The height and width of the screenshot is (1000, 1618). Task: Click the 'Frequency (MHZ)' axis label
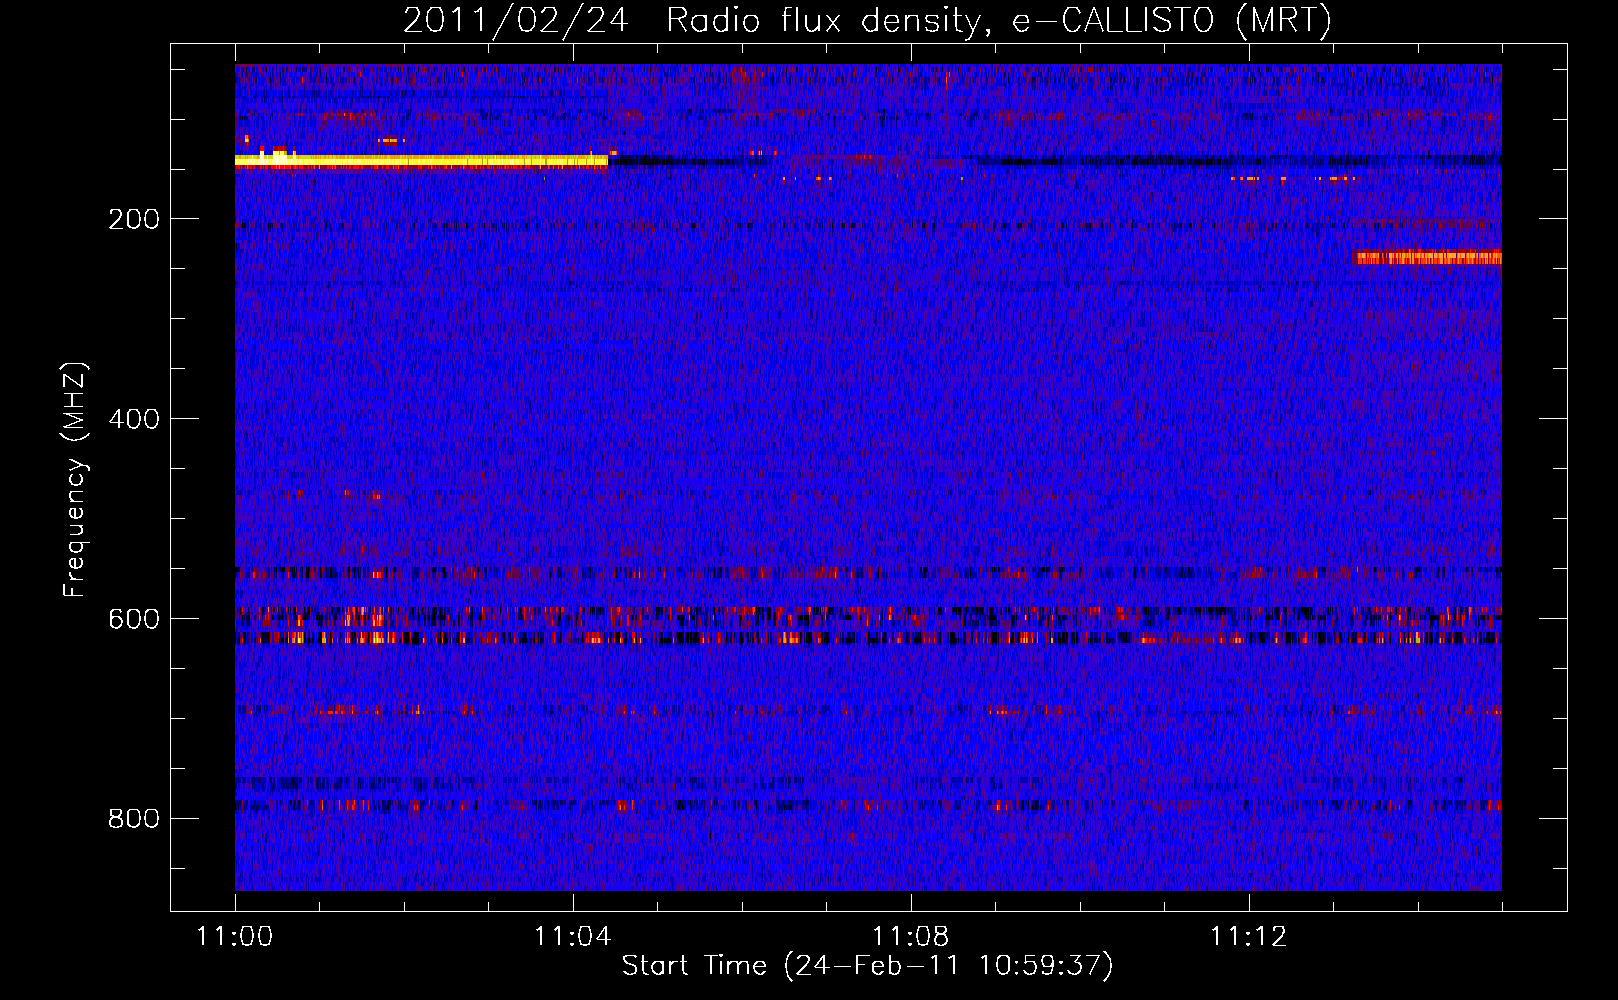pyautogui.click(x=74, y=480)
